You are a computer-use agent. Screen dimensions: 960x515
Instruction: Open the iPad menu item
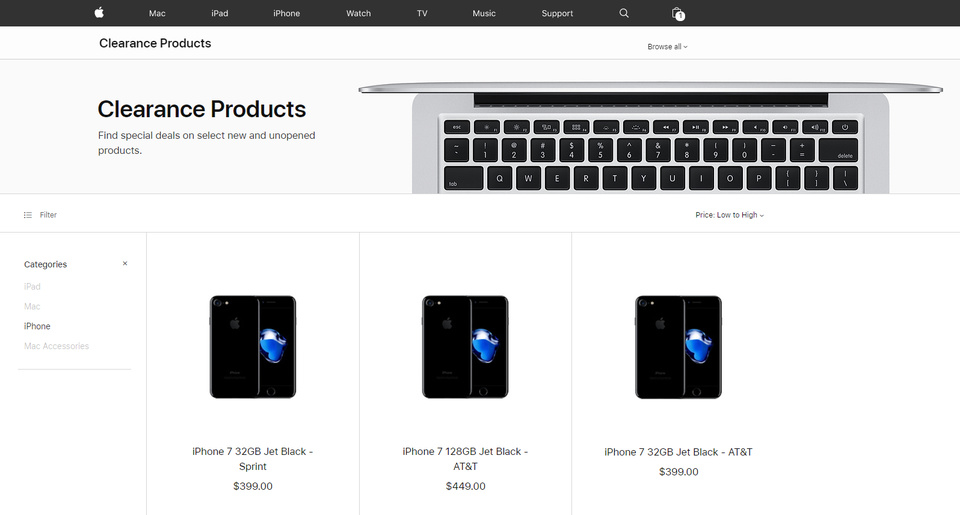pos(220,13)
